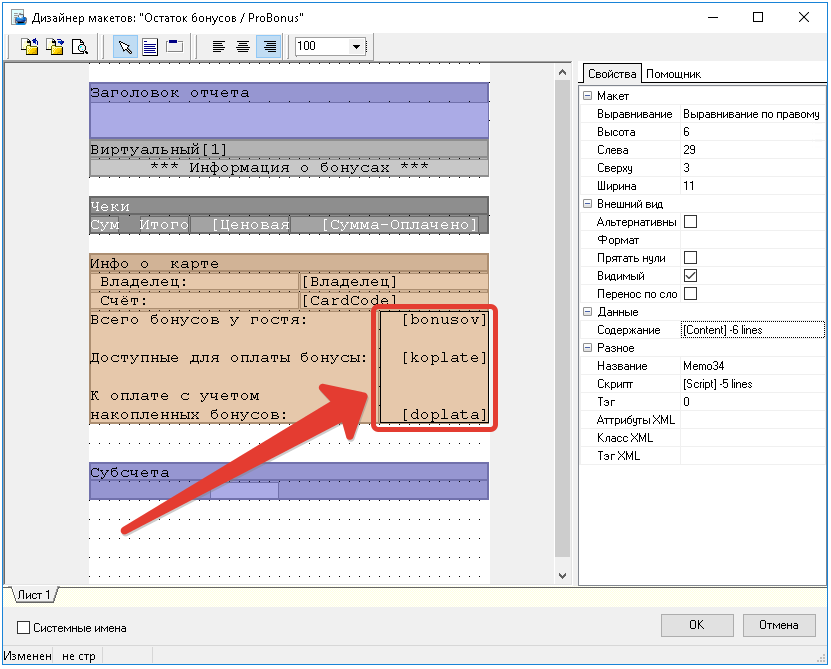
Task: Select the Итого memo in Чеки band
Action: (x=164, y=225)
